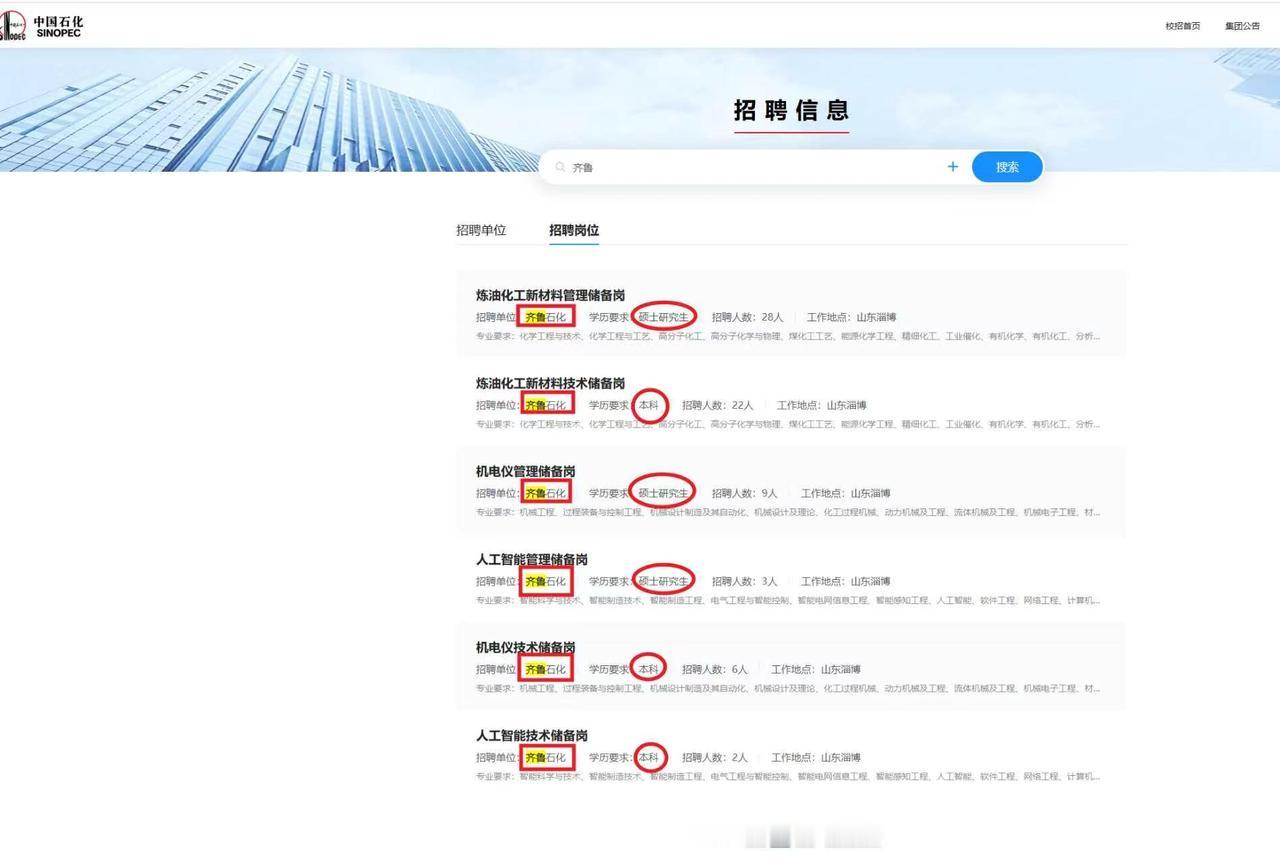
Task: Open the 人工智能技术储备岗 job posting
Action: pyautogui.click(x=532, y=735)
